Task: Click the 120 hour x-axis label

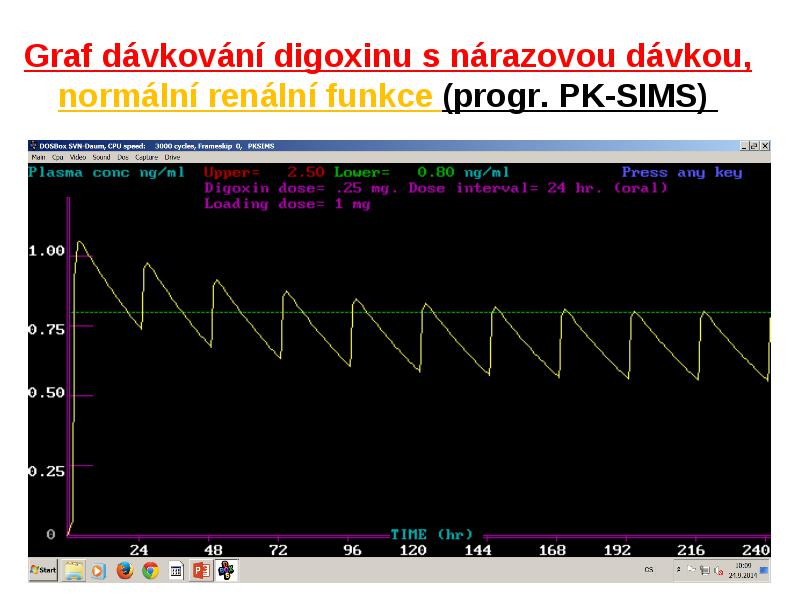Action: (413, 551)
